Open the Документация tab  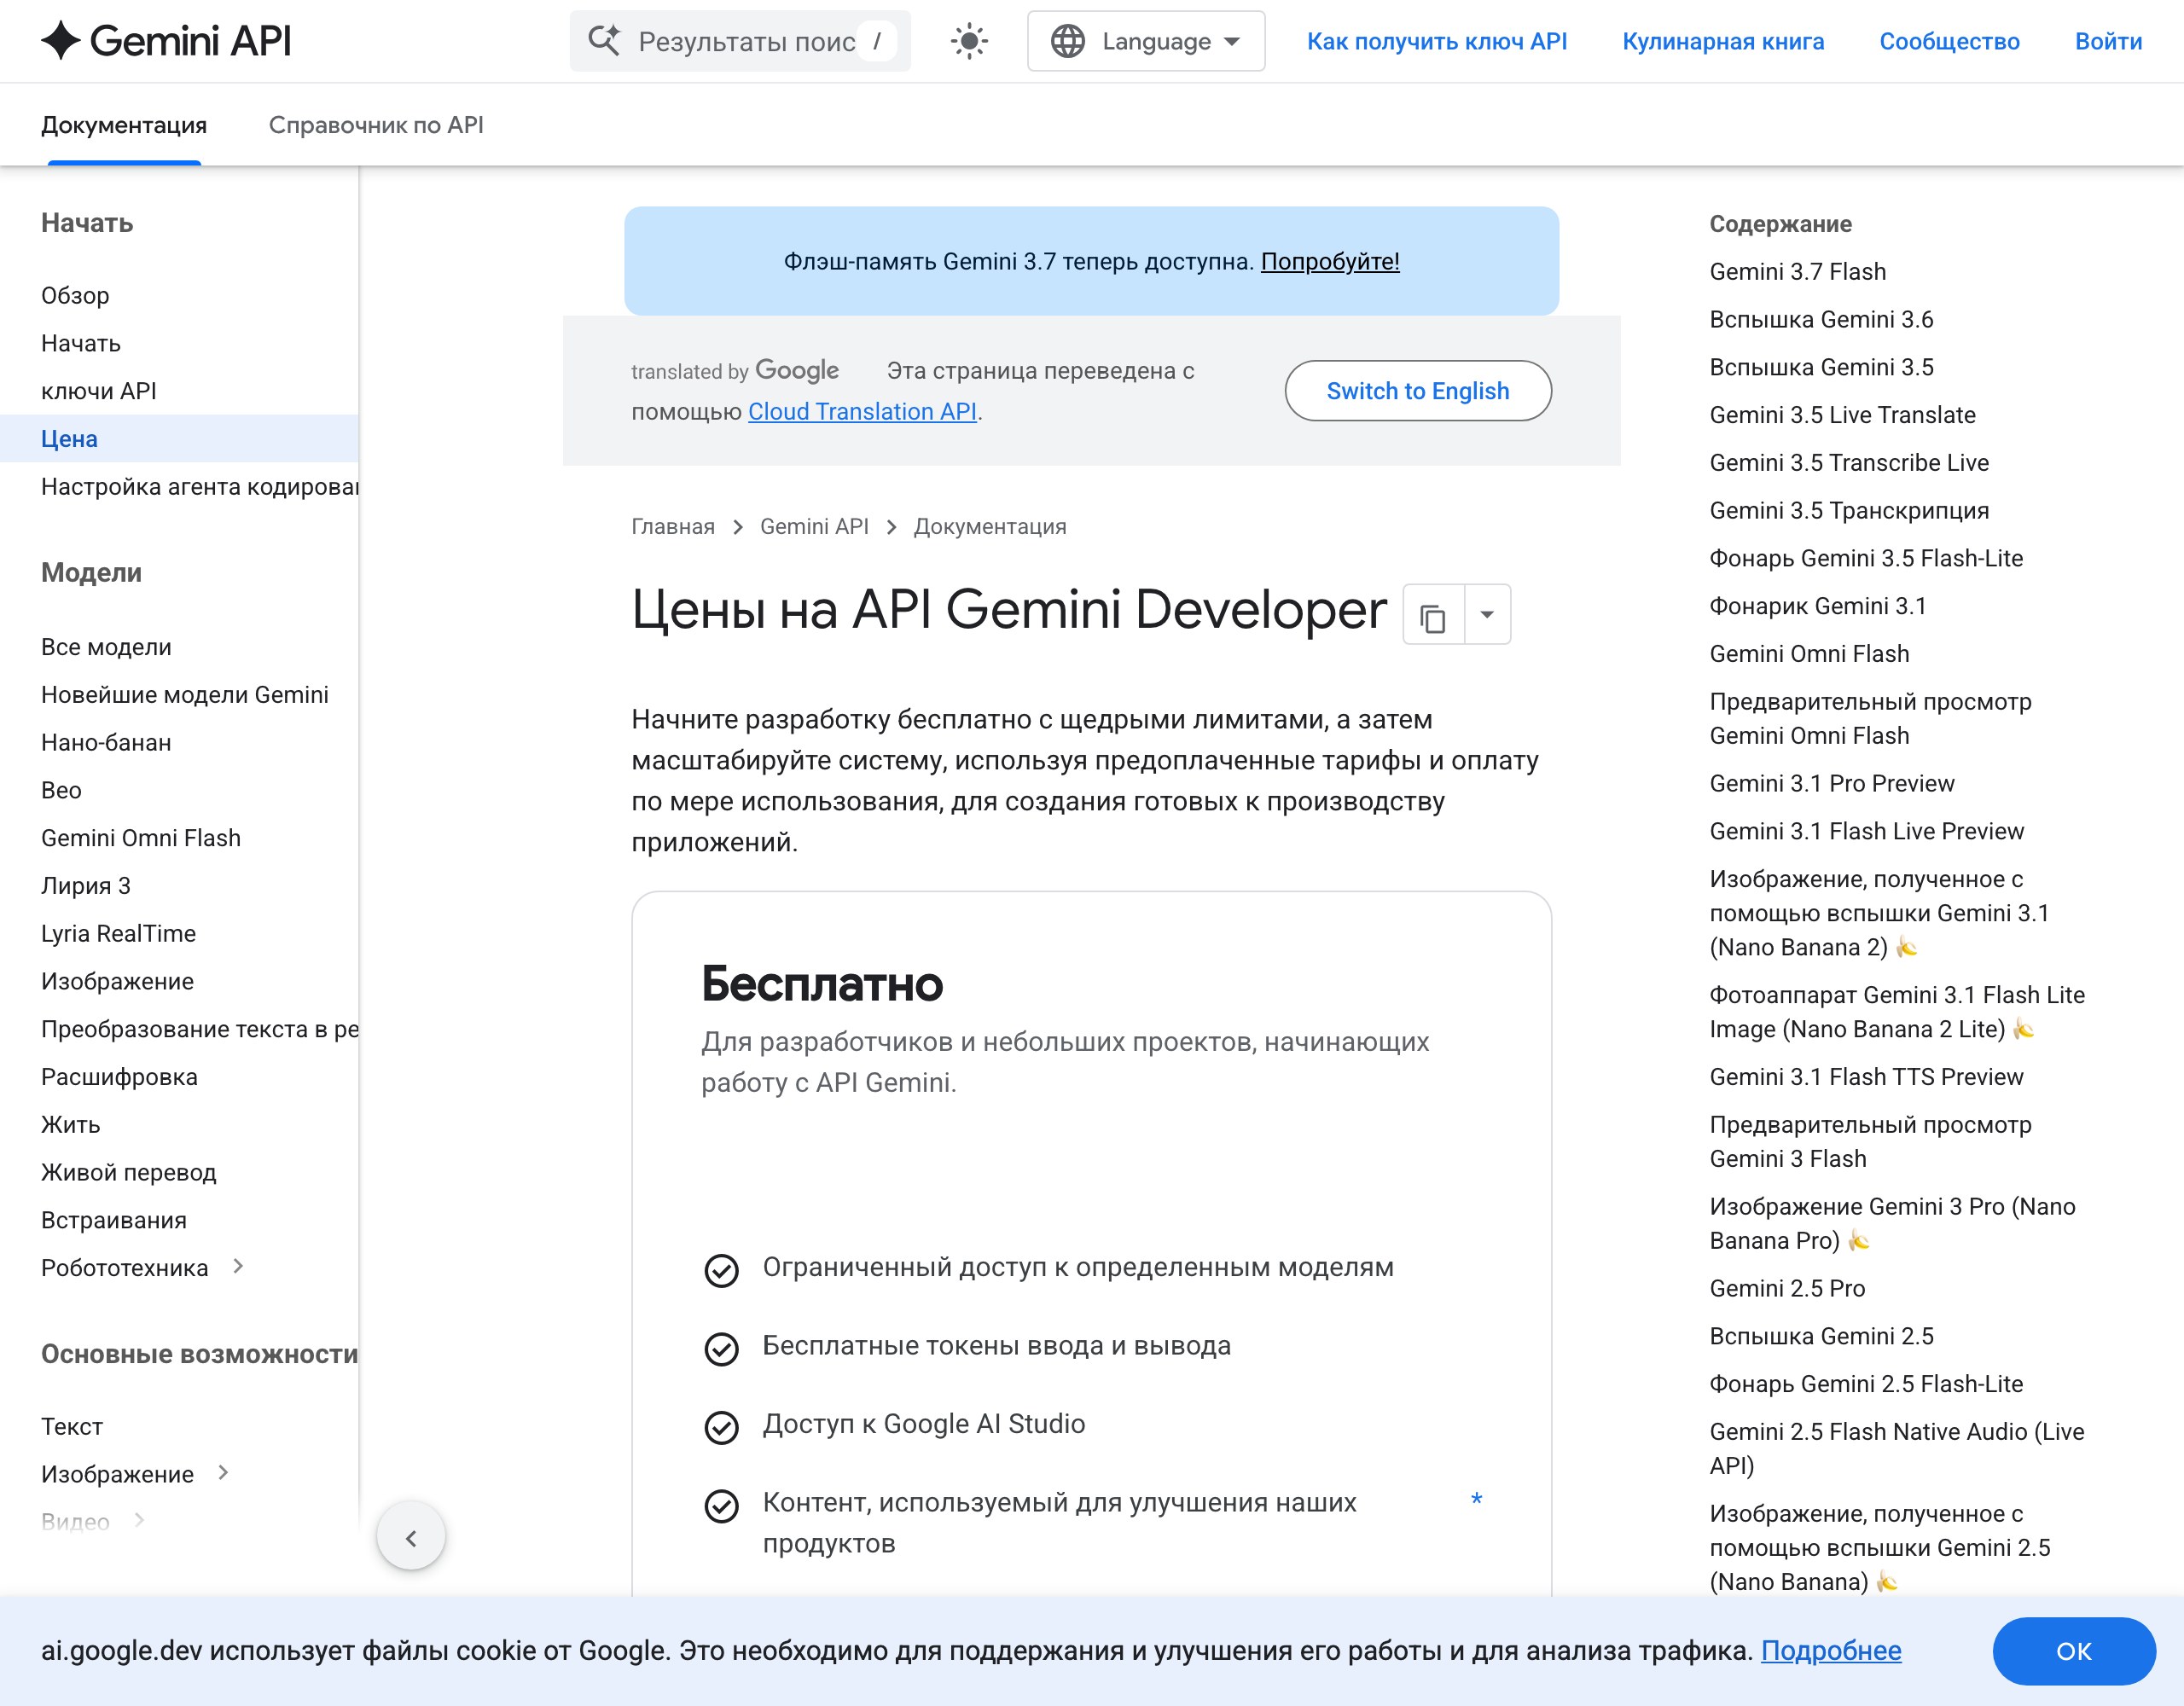[x=124, y=125]
